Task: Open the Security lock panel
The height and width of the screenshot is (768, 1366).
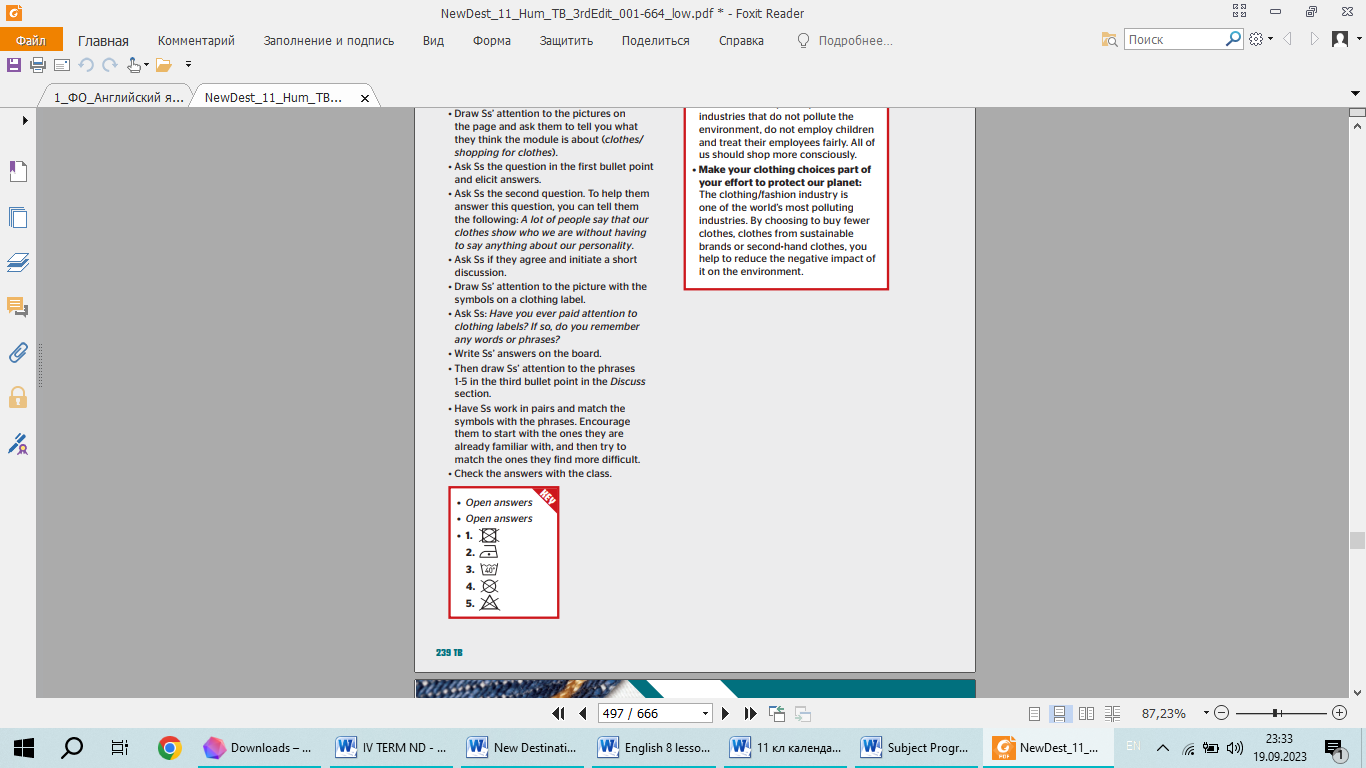Action: point(18,397)
